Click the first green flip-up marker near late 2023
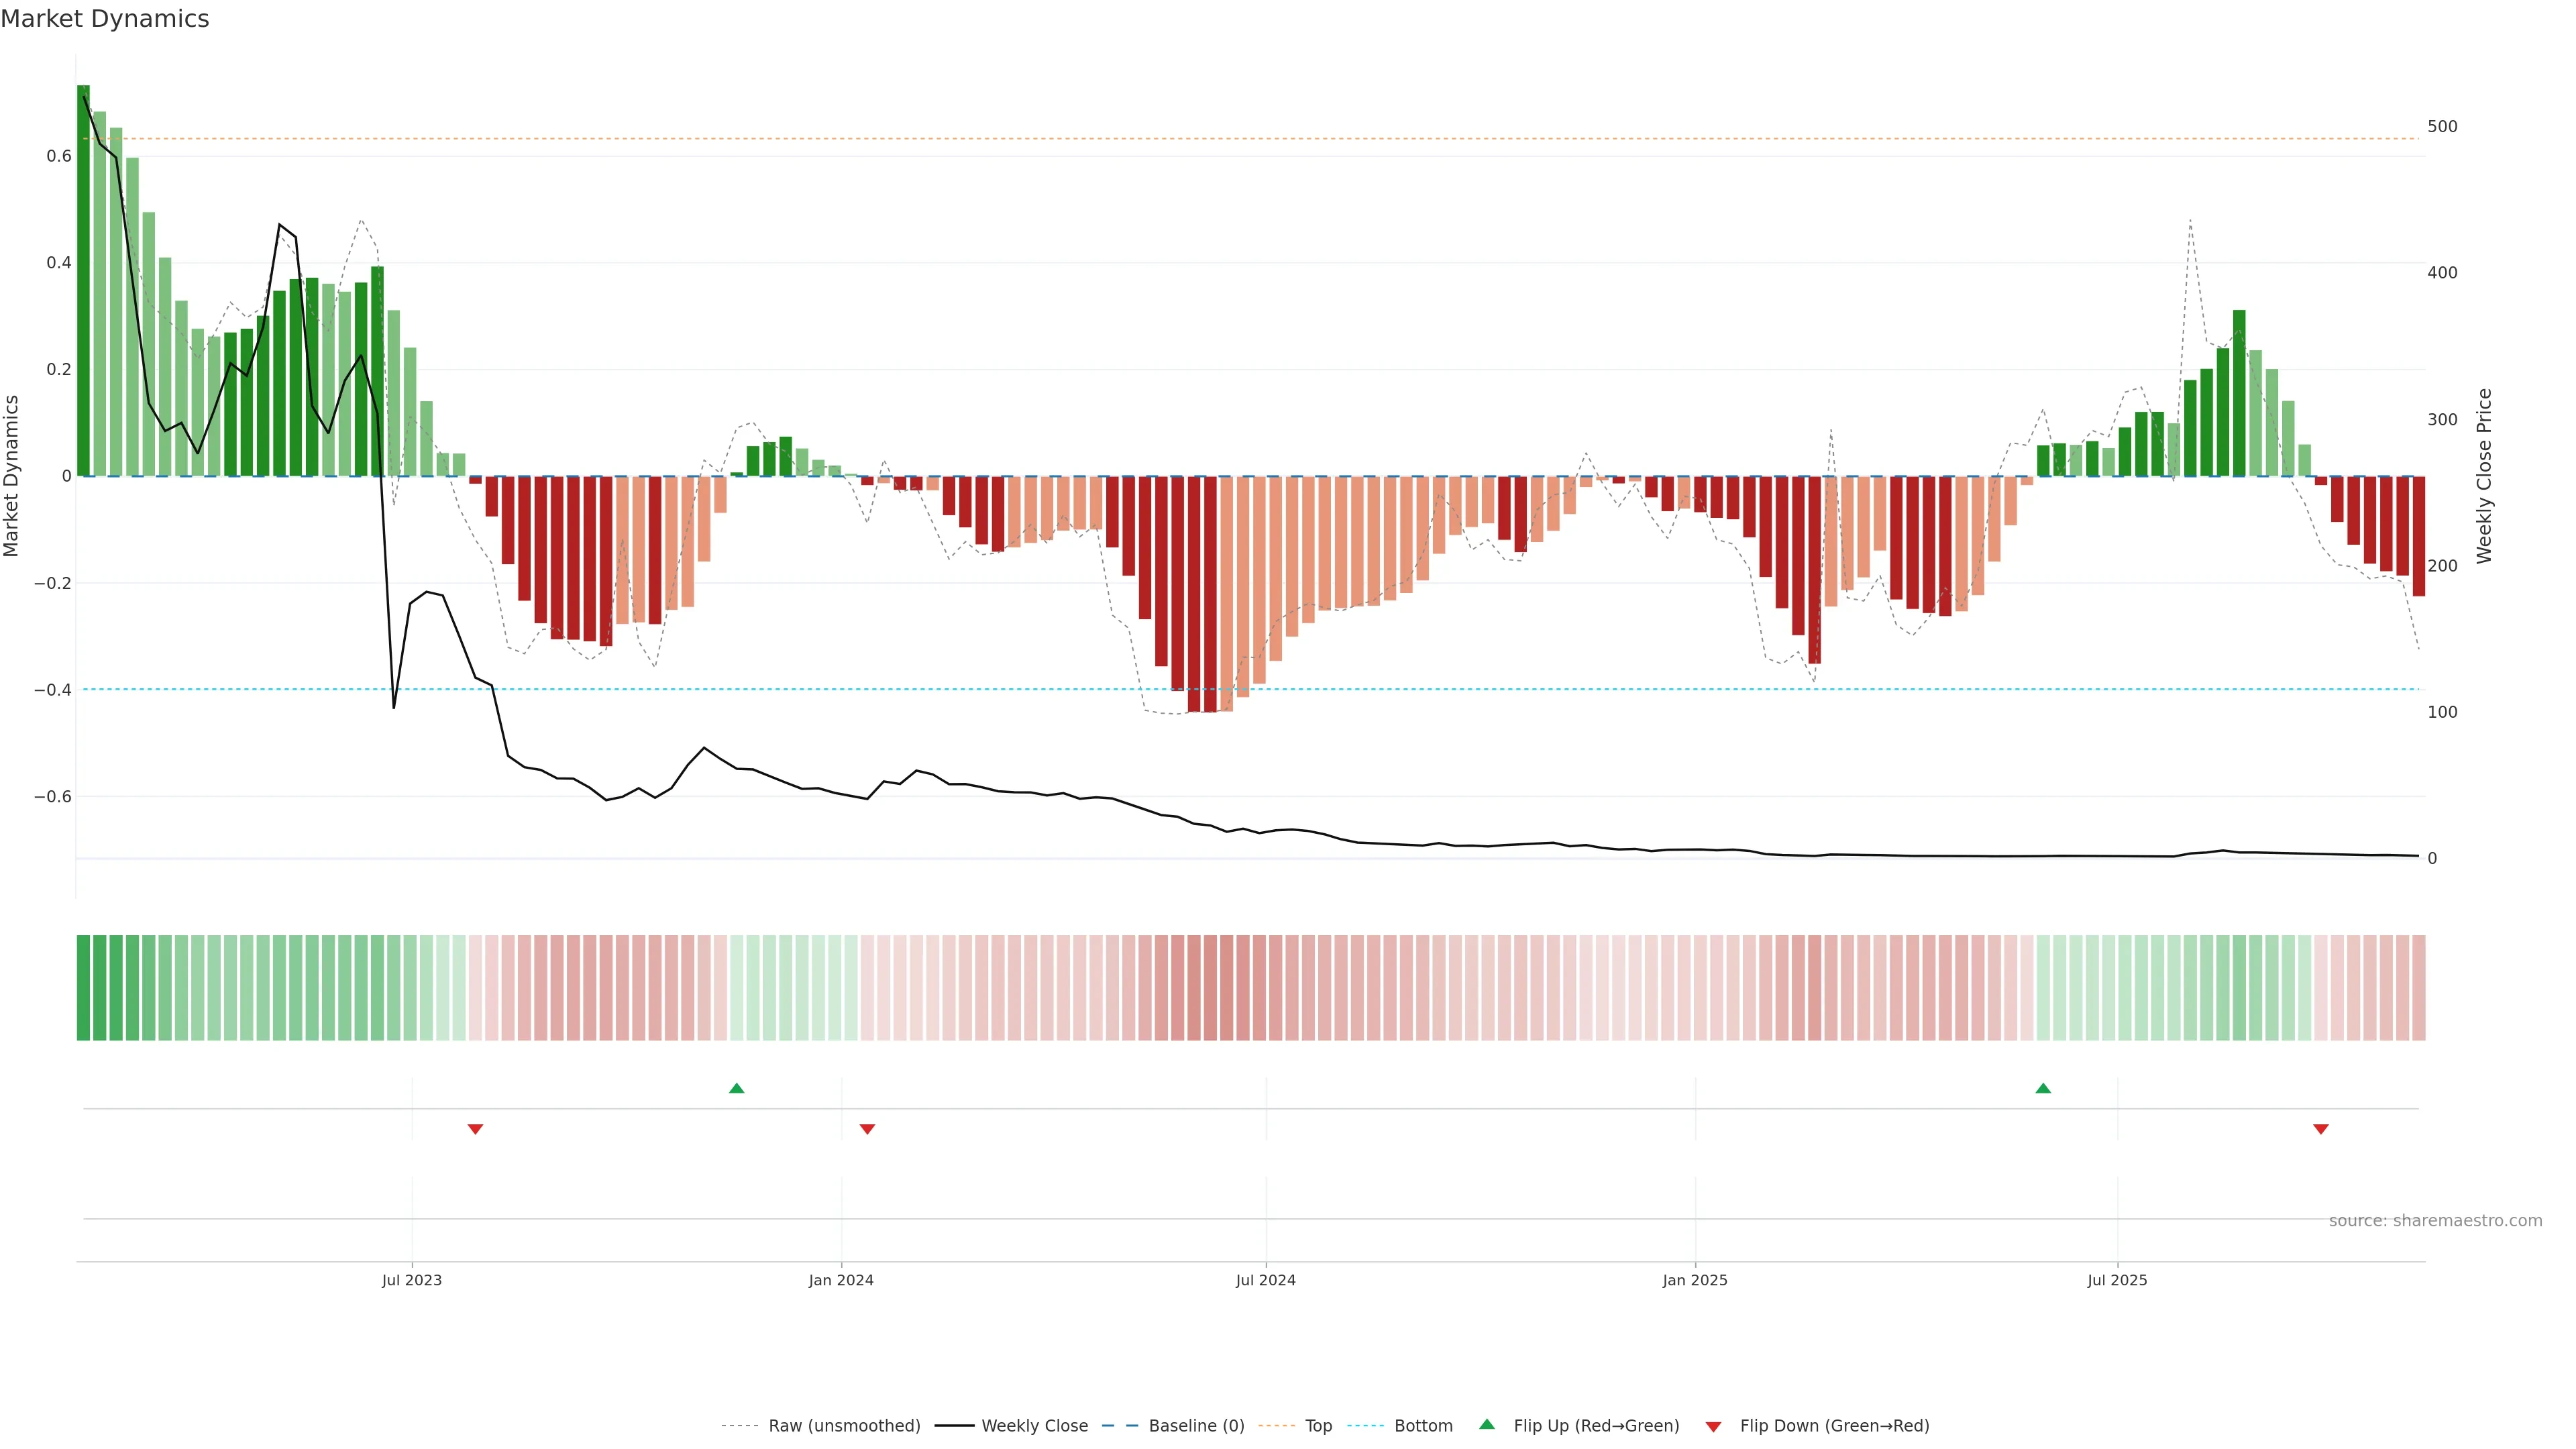2576x1449 pixels. coord(736,1088)
